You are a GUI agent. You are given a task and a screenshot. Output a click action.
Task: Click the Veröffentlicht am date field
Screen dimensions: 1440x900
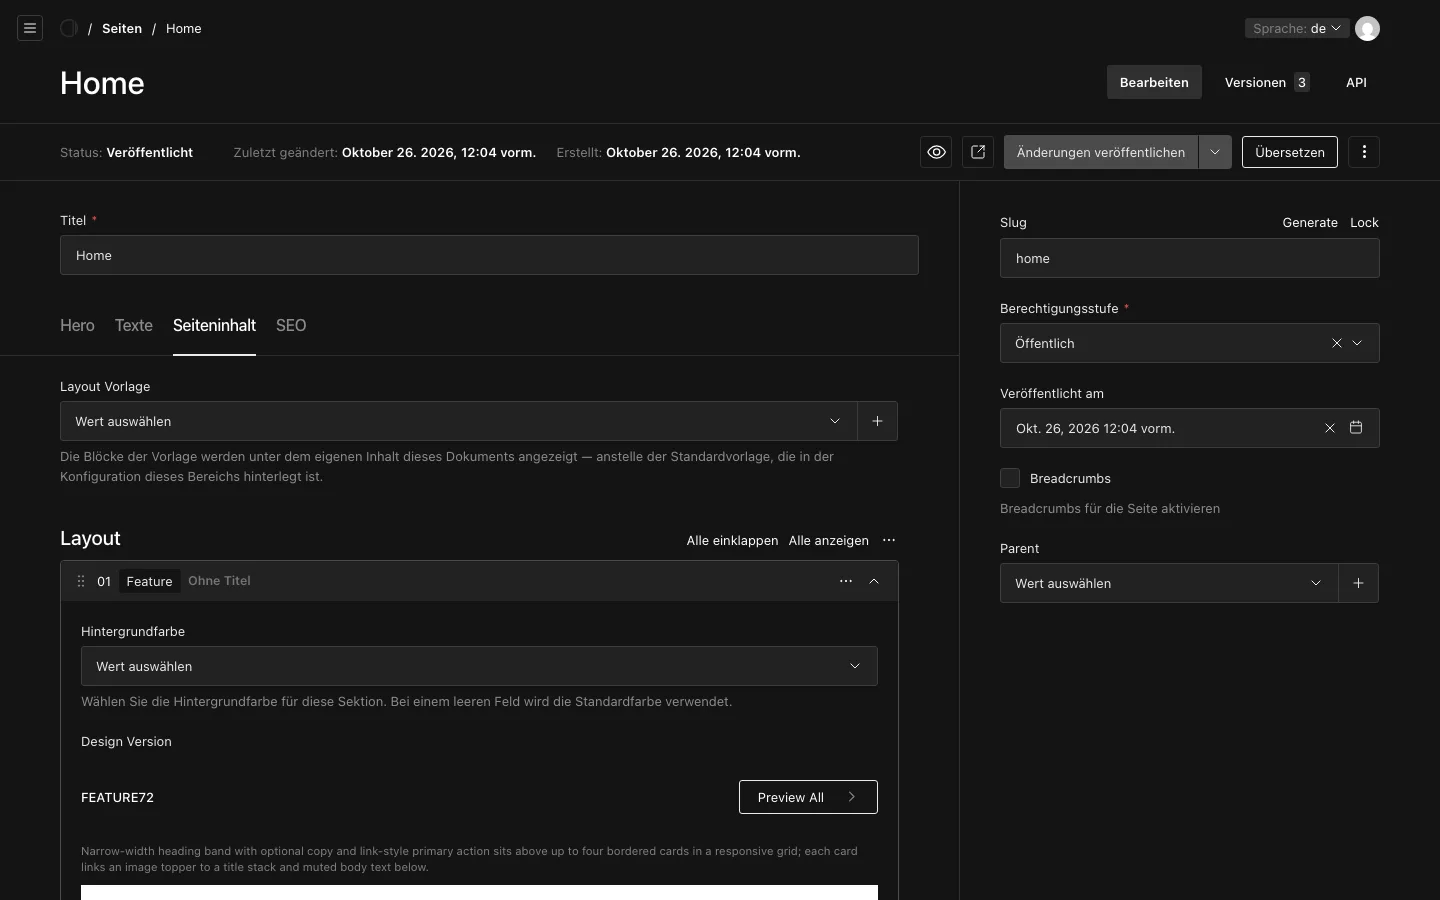click(x=1190, y=428)
